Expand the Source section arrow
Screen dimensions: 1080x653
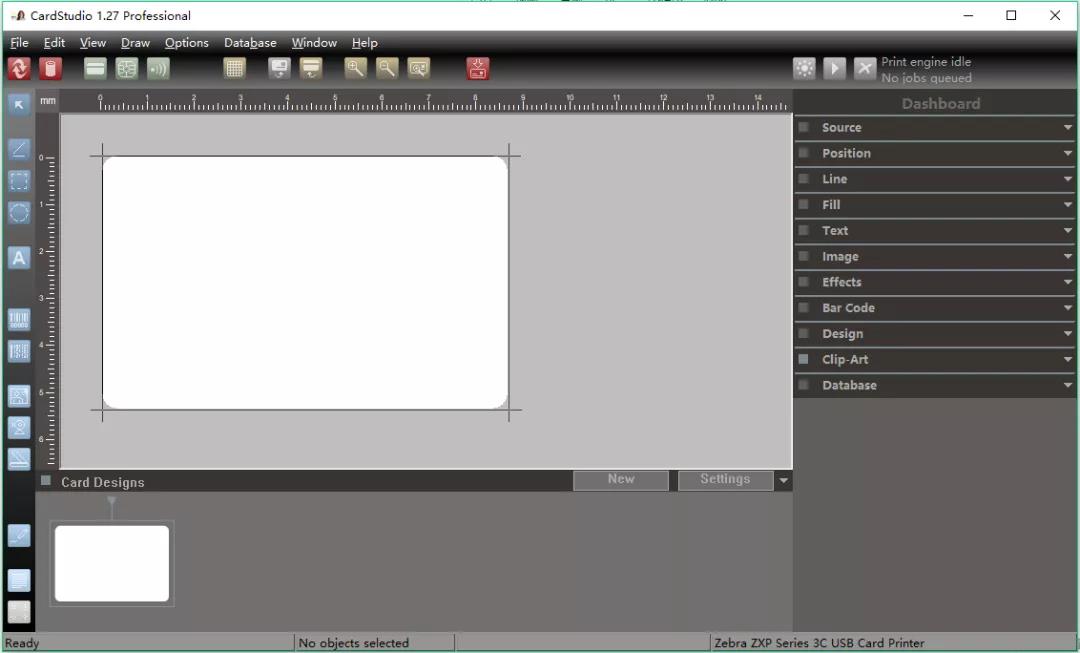[x=1068, y=127]
